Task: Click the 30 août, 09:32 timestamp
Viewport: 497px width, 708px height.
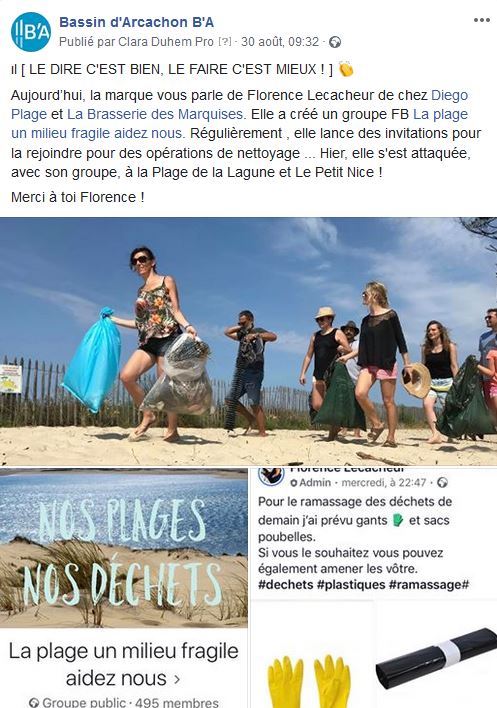Action: click(x=280, y=42)
